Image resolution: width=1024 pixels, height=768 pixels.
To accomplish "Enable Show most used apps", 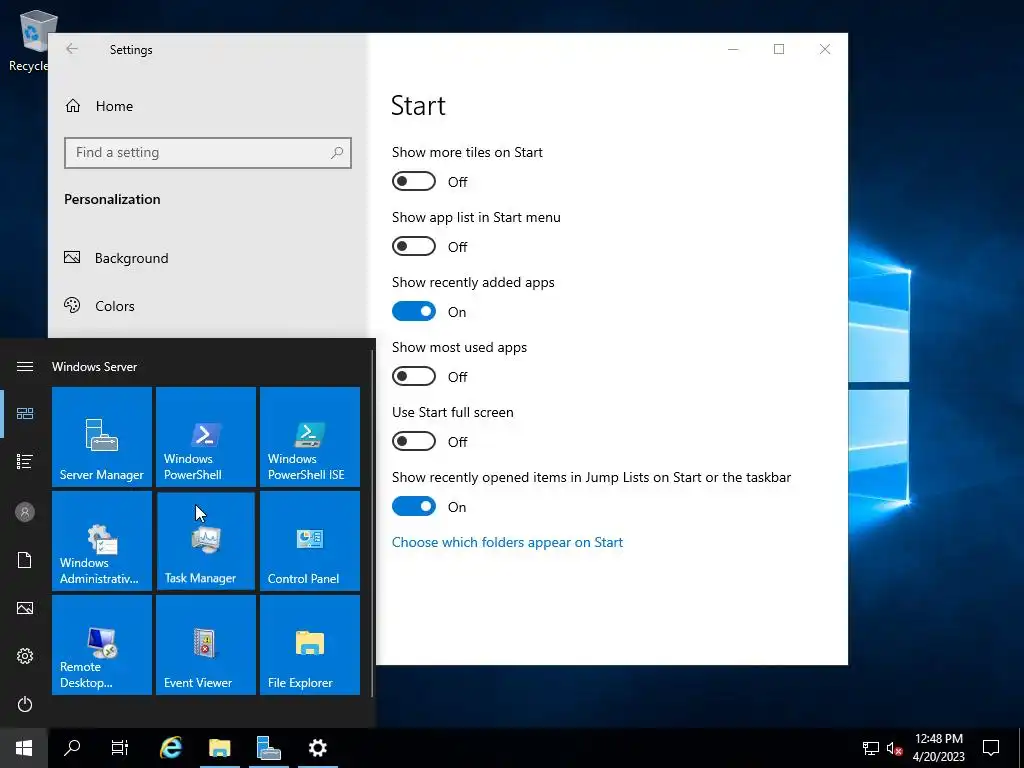I will (x=413, y=376).
